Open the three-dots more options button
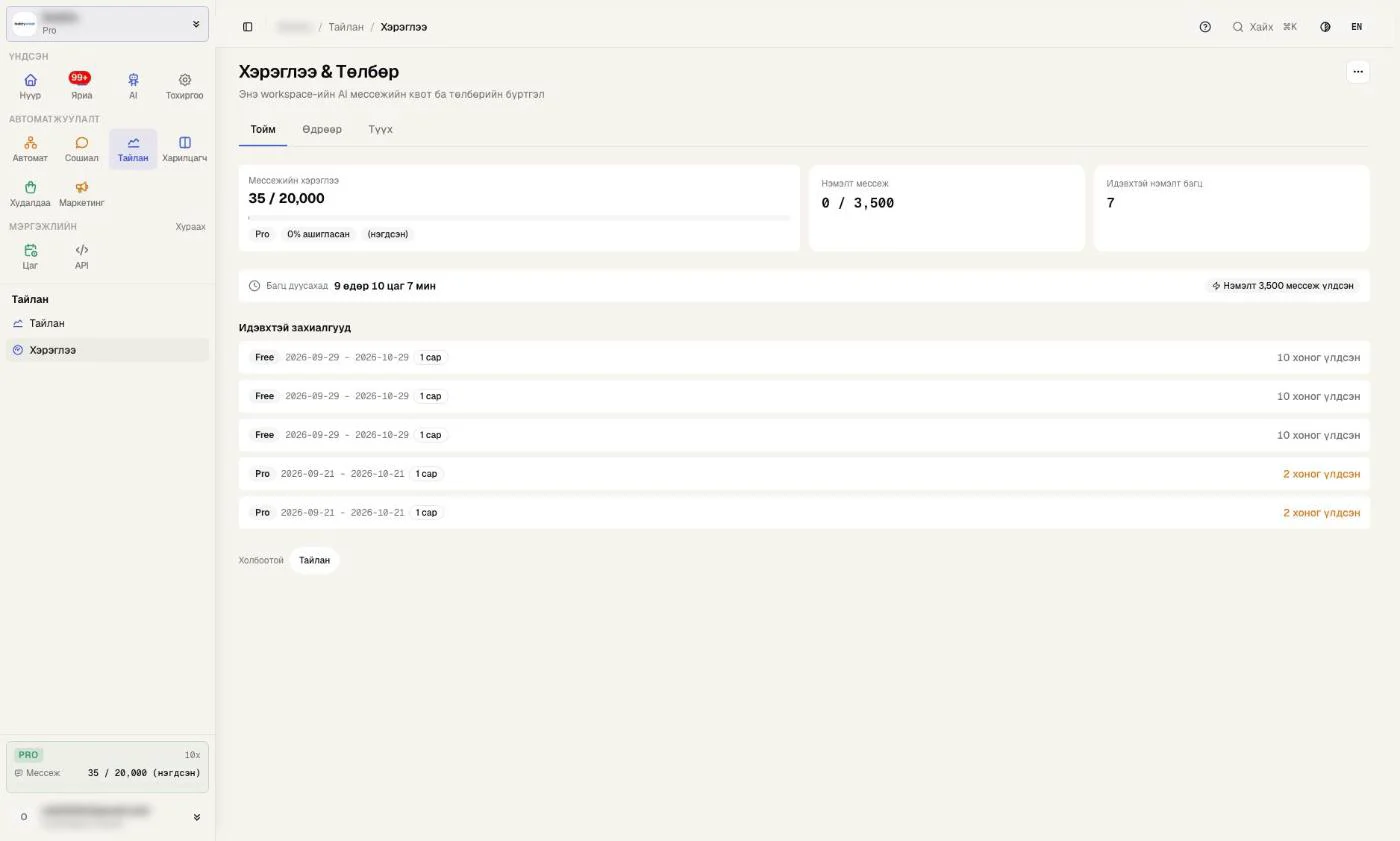 1357,72
